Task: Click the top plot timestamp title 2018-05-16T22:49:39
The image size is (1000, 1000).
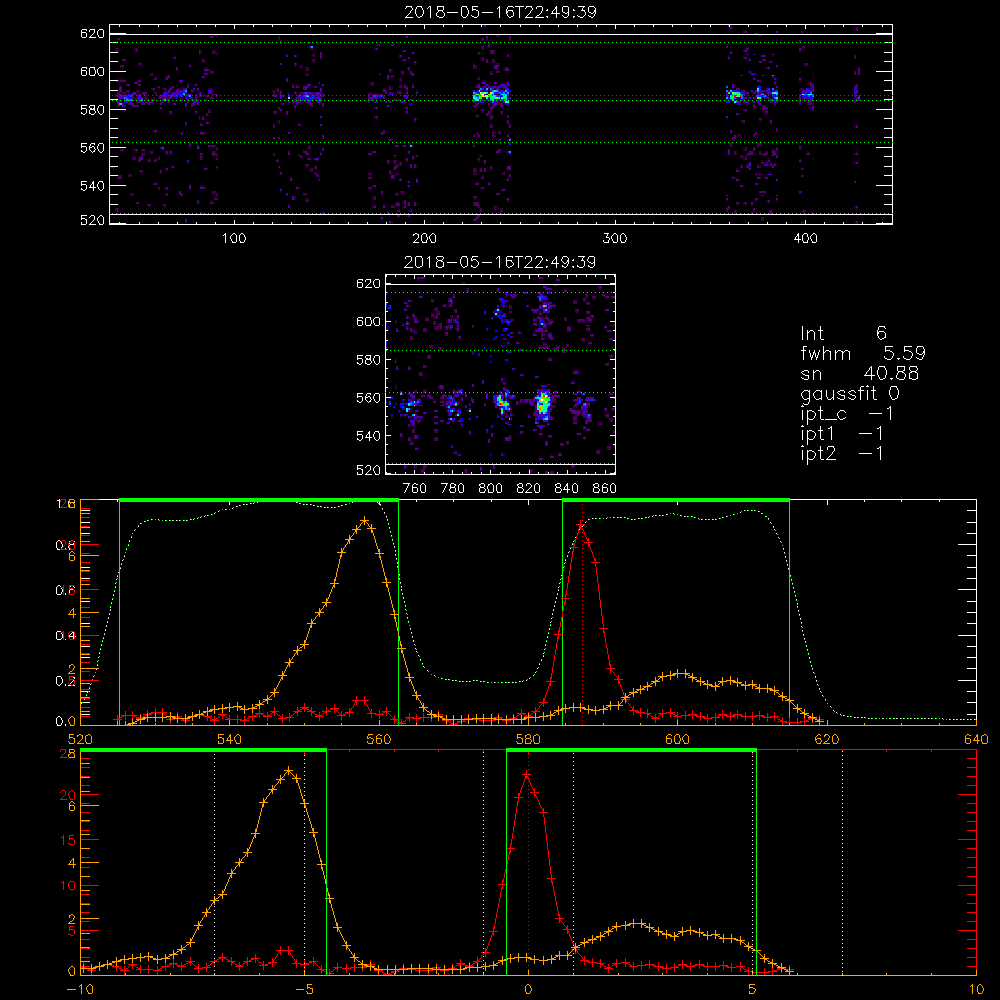Action: click(500, 12)
